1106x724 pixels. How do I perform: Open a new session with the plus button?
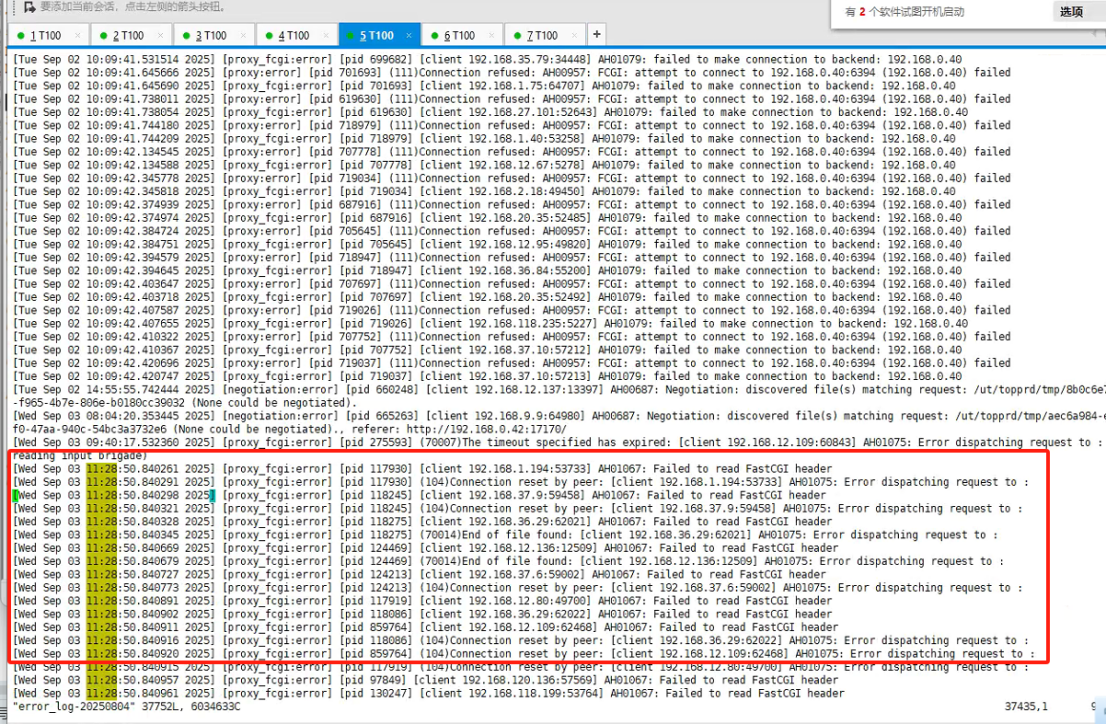[x=595, y=33]
